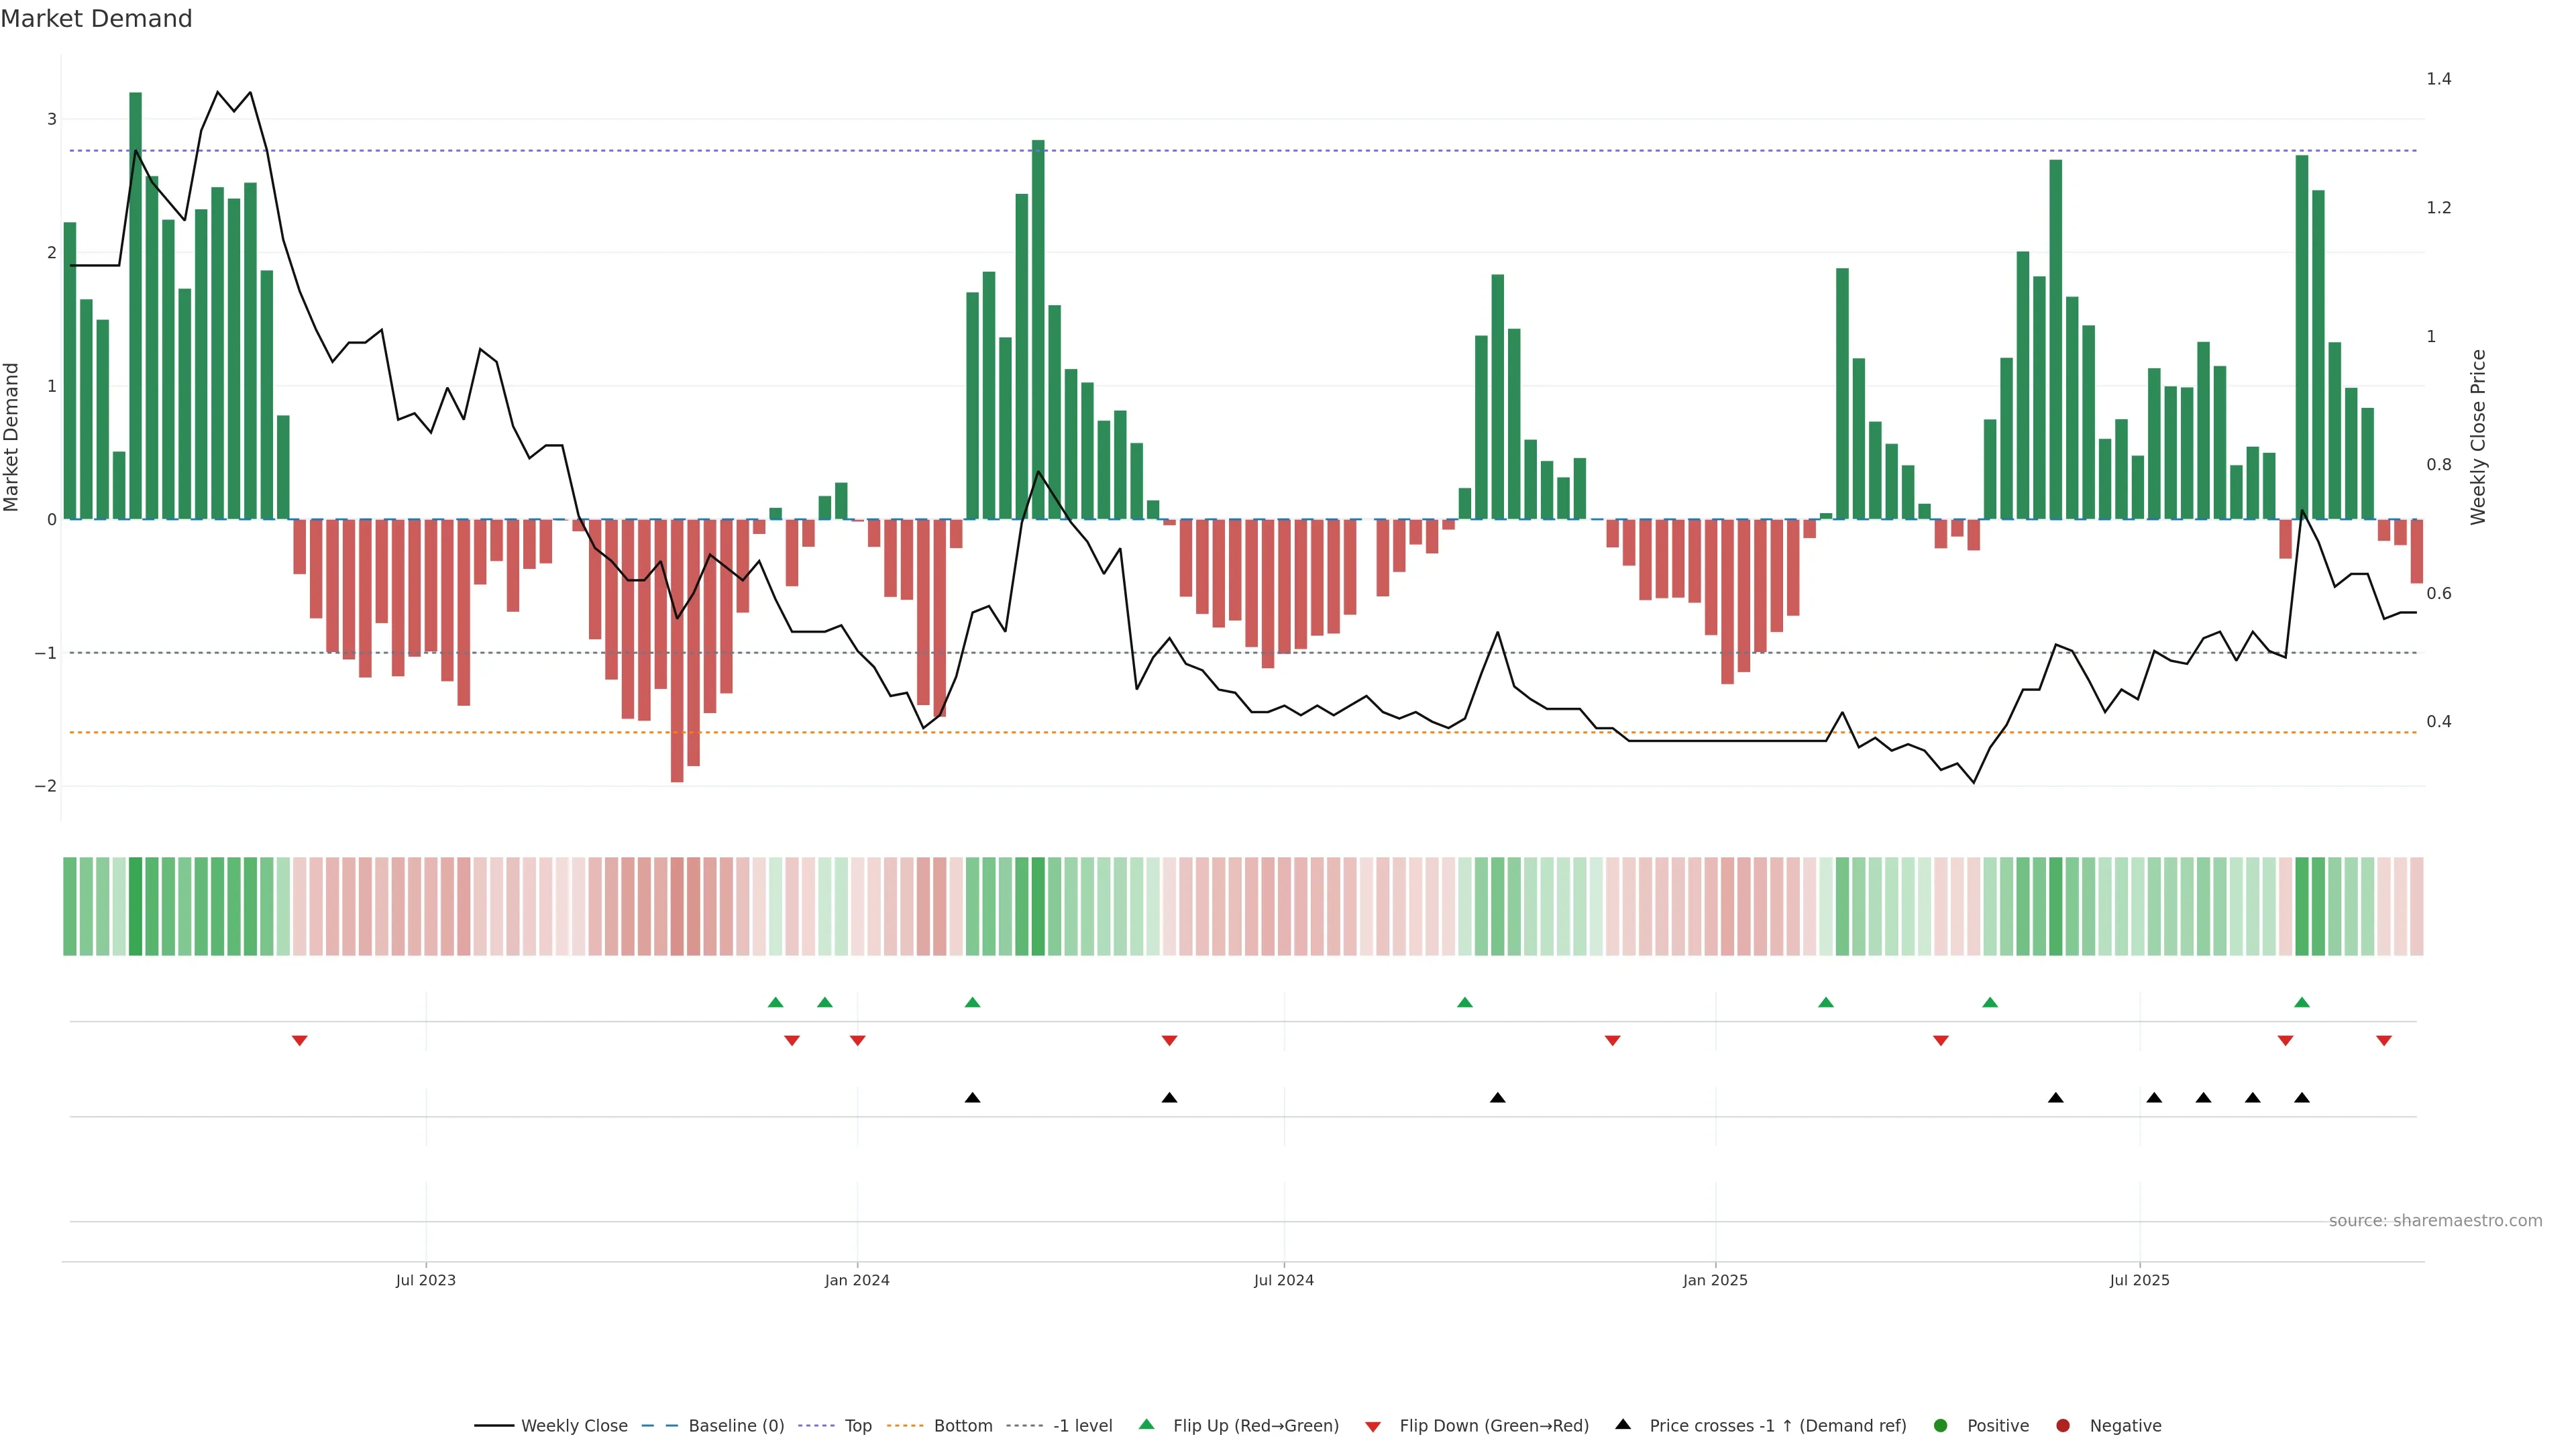Click first green flip-up triangle marker

pos(775,1002)
